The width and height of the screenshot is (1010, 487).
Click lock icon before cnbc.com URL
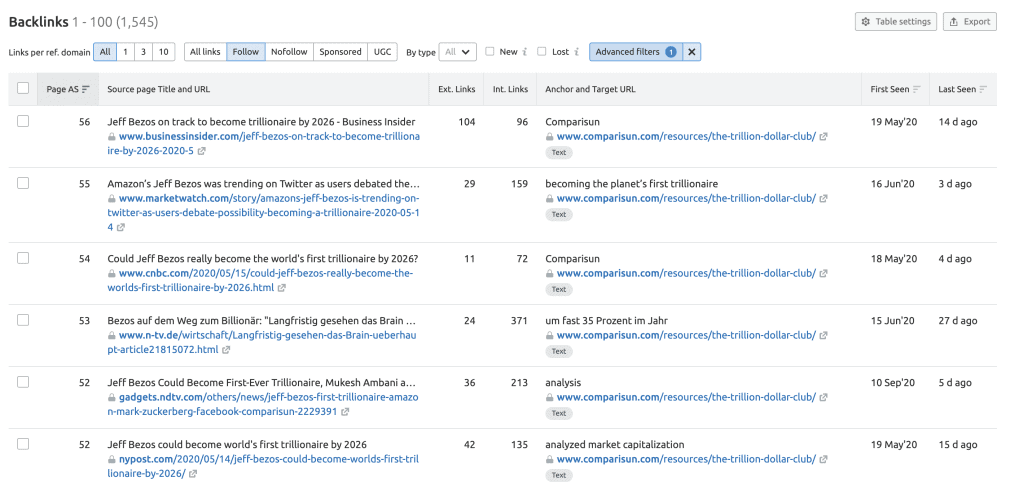(111, 273)
